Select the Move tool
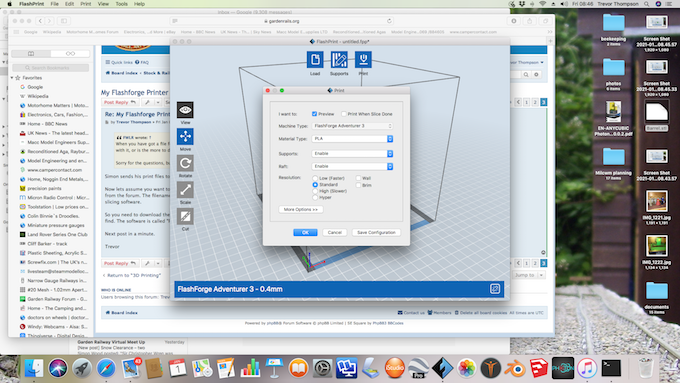 [x=185, y=137]
